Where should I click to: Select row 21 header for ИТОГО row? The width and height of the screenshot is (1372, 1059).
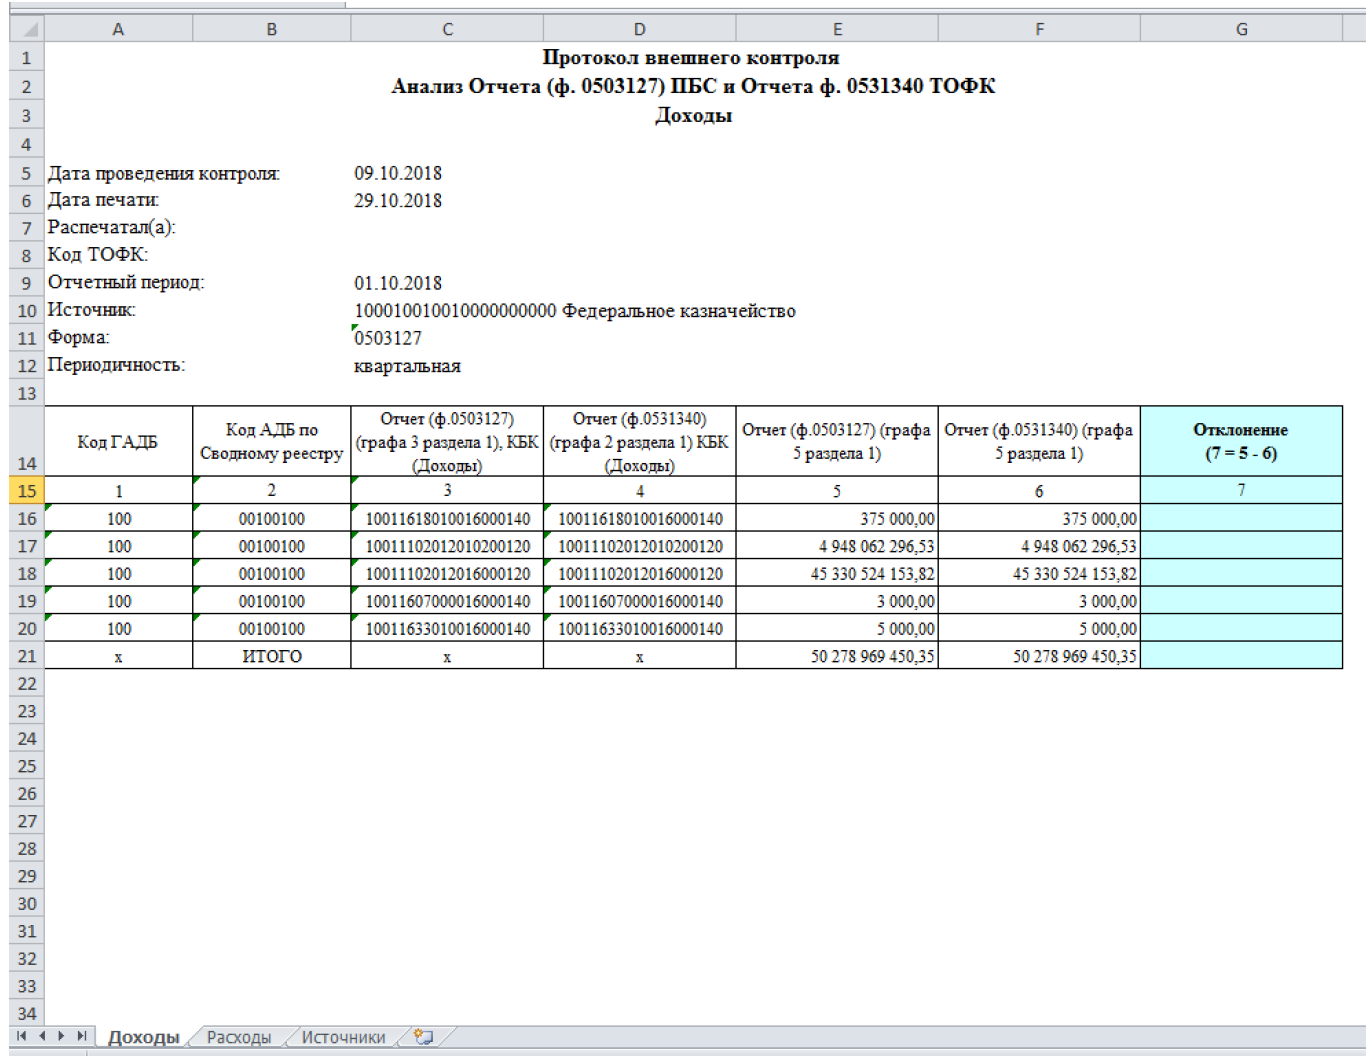pos(27,657)
